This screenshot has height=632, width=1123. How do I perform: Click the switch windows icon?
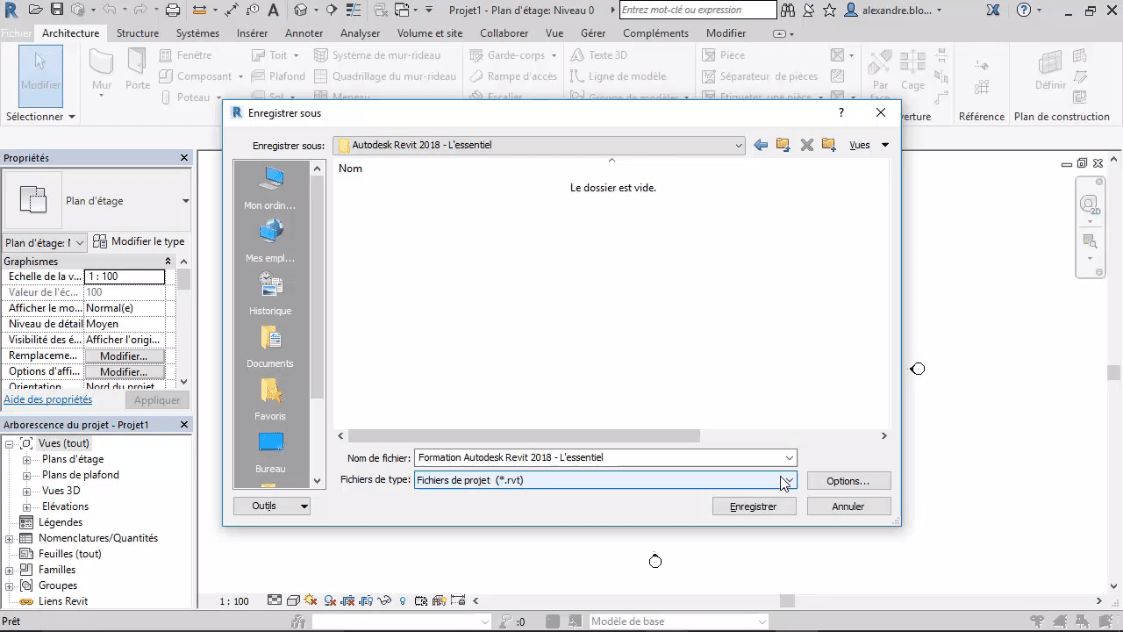(403, 10)
